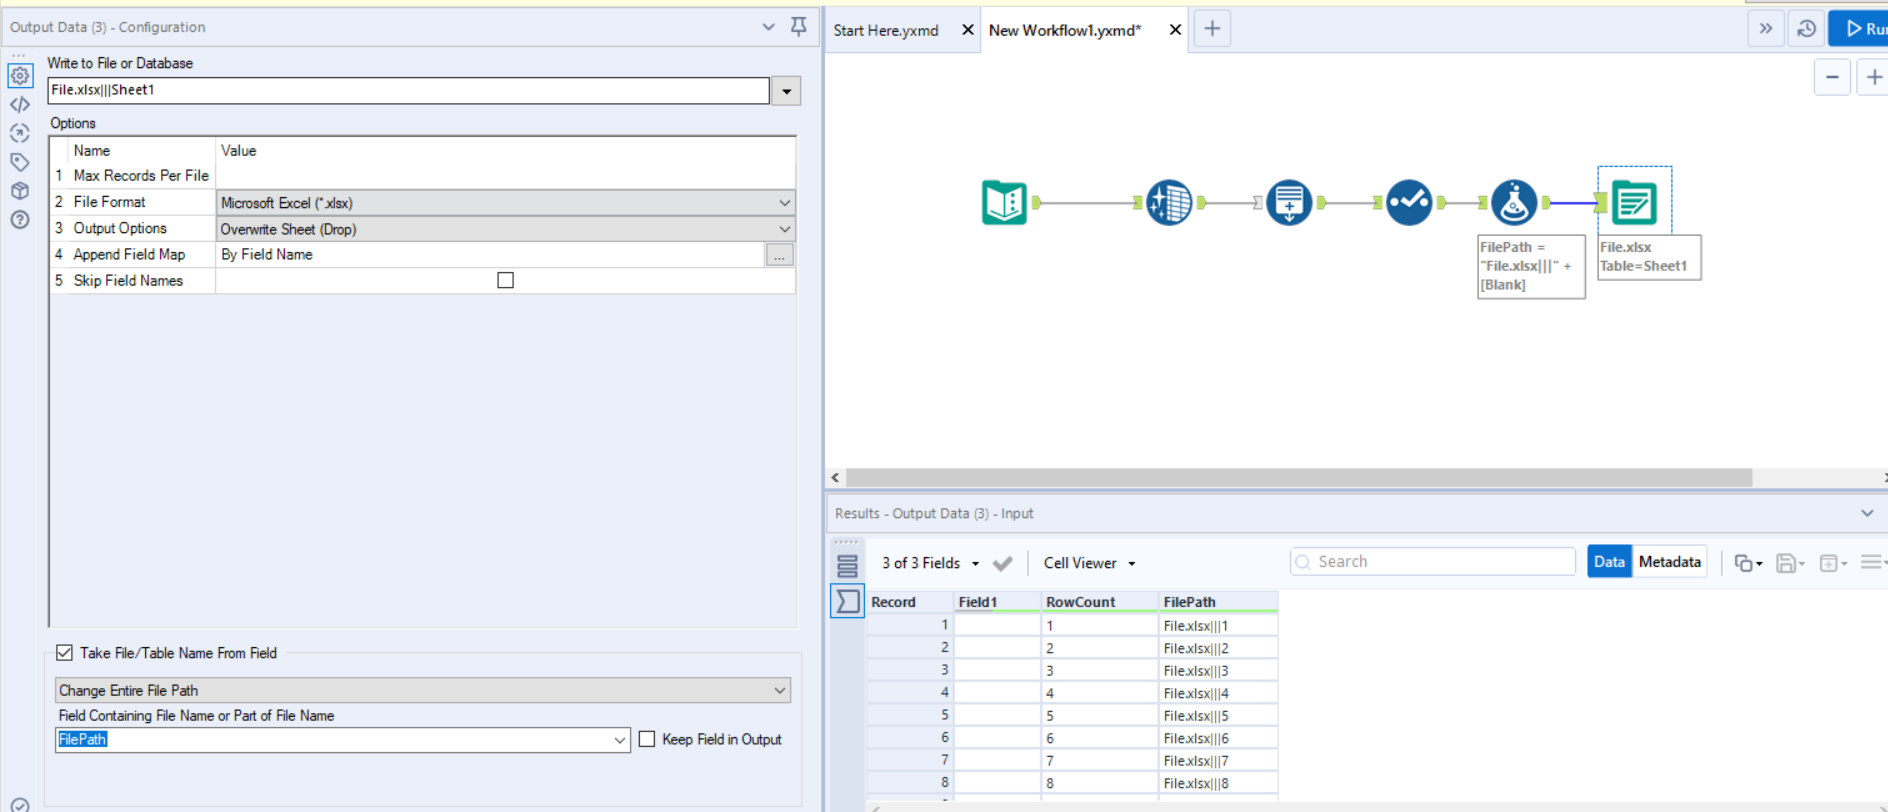Switch to the Metadata tab in Results
The height and width of the screenshot is (812, 1888).
pyautogui.click(x=1669, y=562)
